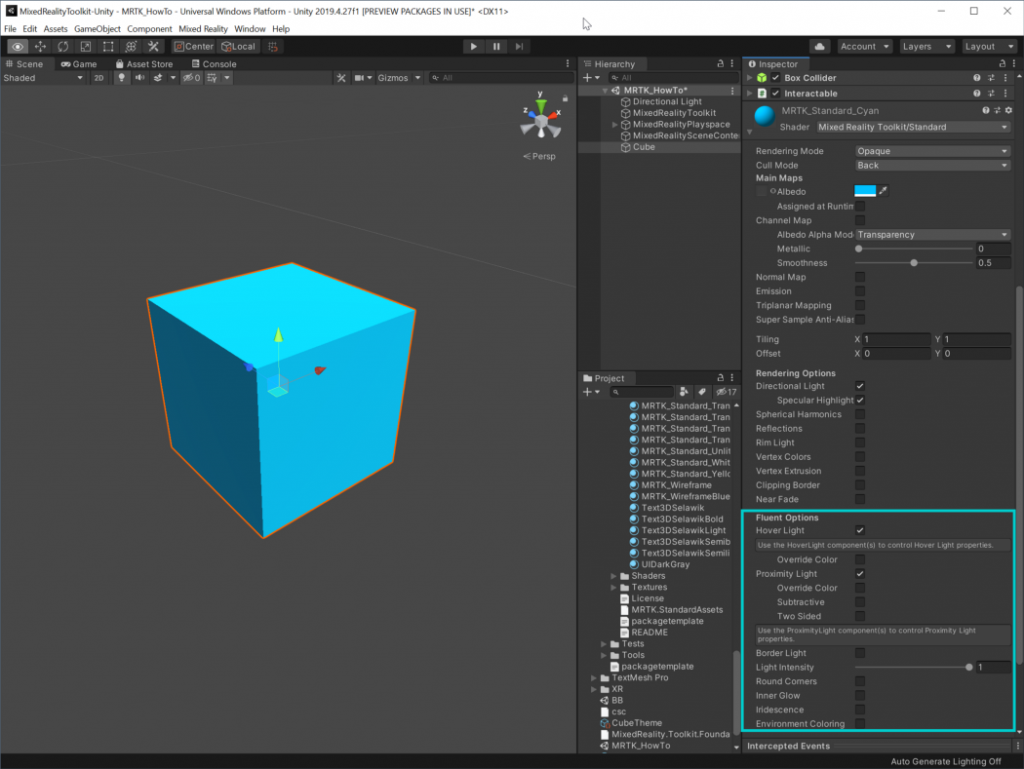The image size is (1024, 769).
Task: Select the Rotate tool
Action: pyautogui.click(x=62, y=46)
